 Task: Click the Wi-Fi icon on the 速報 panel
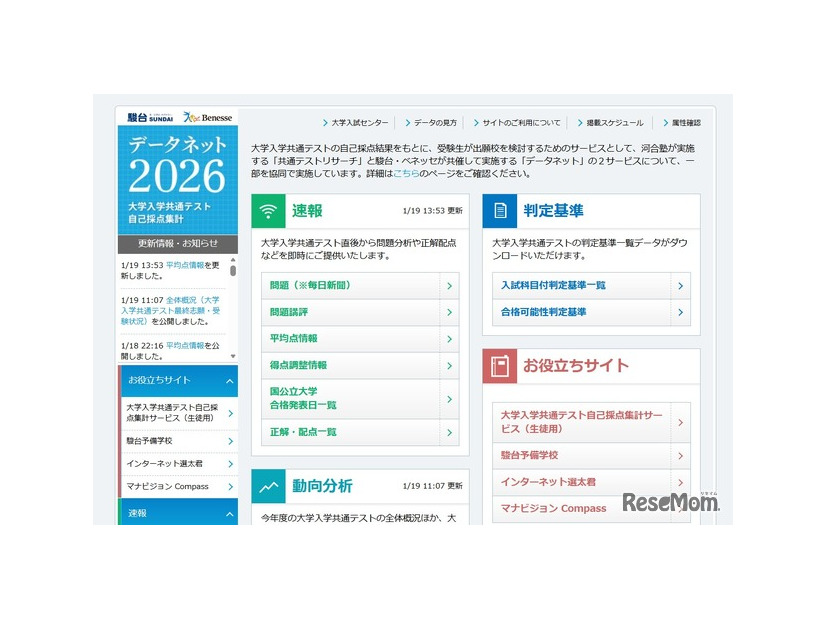[x=268, y=212]
